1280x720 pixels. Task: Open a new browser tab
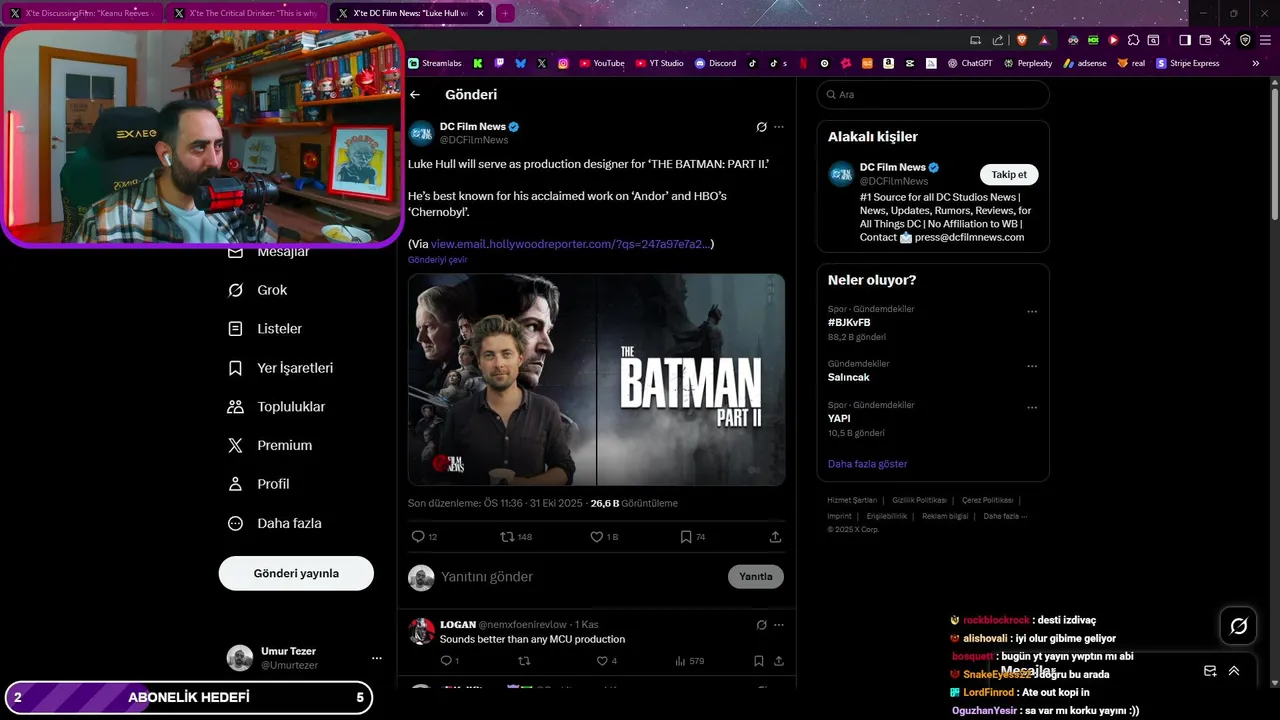(x=505, y=13)
